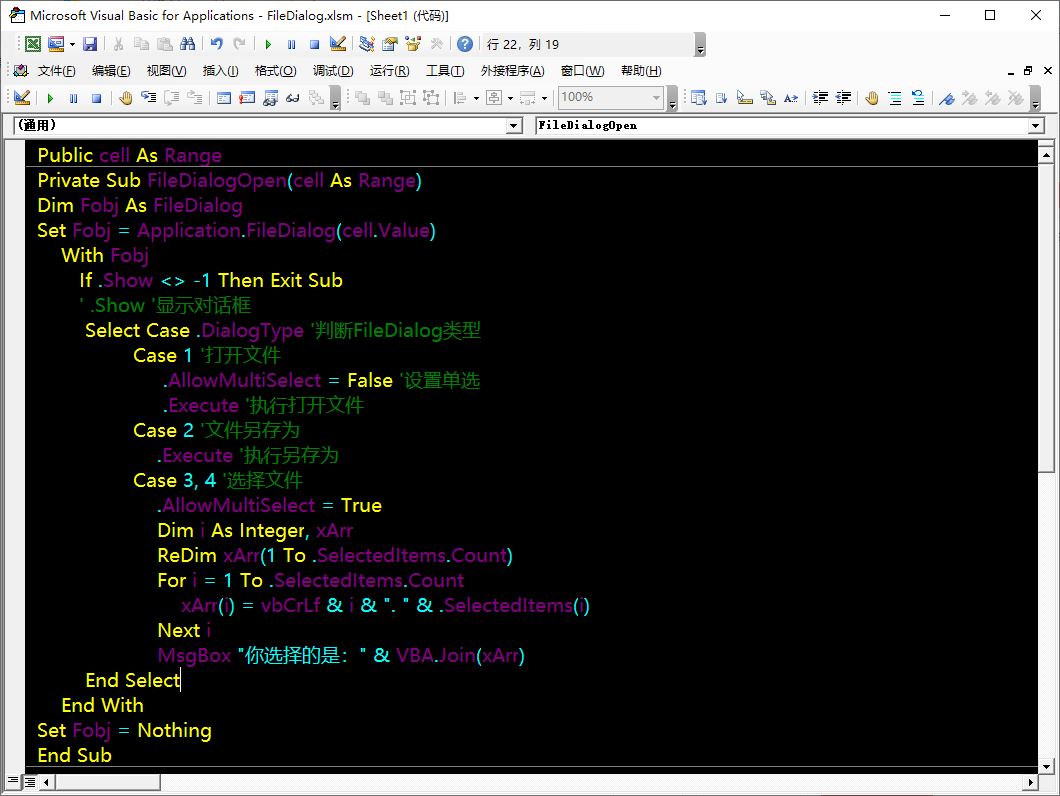Click Step Into on the Debug toolbar
Image resolution: width=1060 pixels, height=796 pixels.
pyautogui.click(x=149, y=98)
